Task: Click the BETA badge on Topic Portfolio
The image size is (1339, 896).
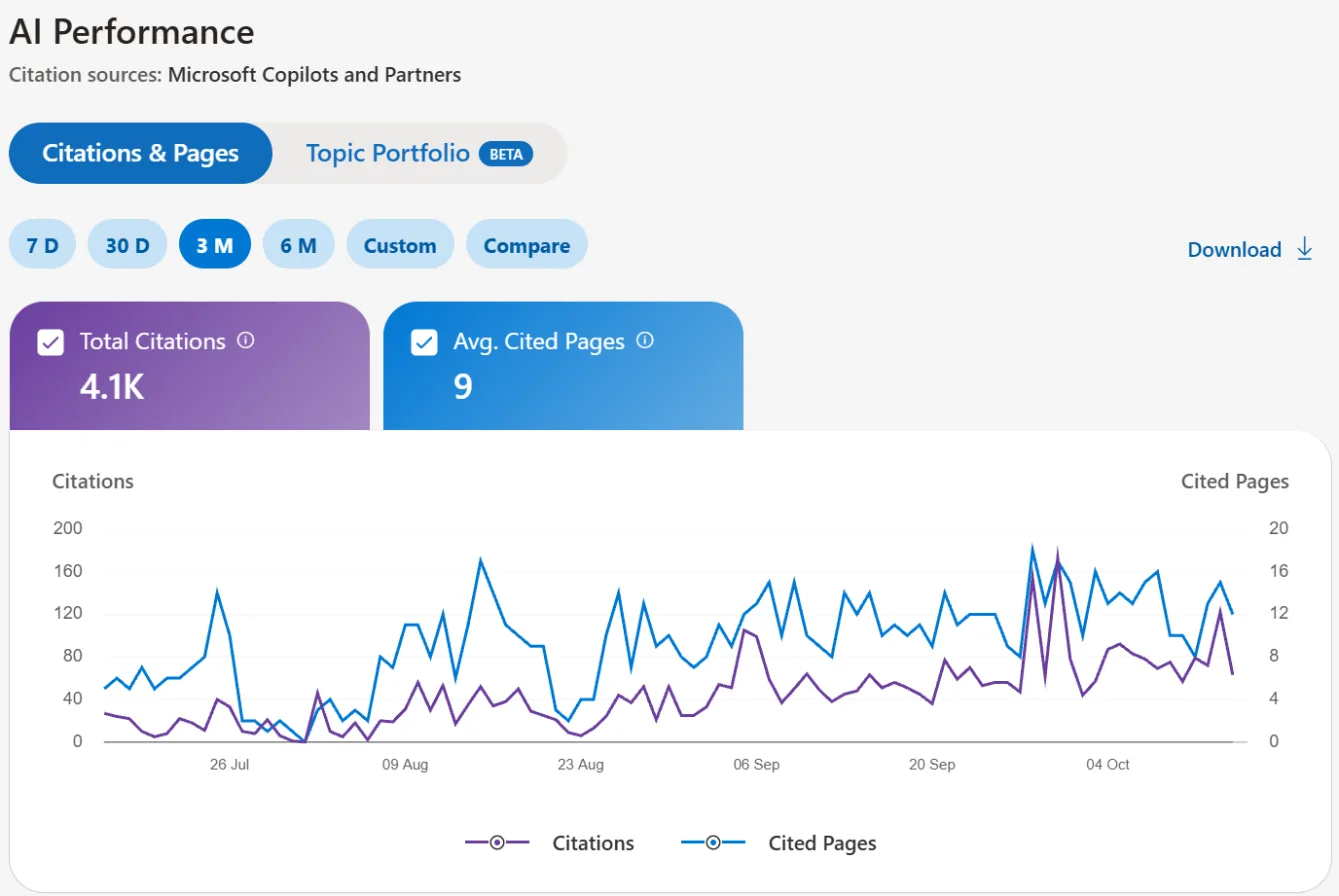Action: [x=506, y=154]
